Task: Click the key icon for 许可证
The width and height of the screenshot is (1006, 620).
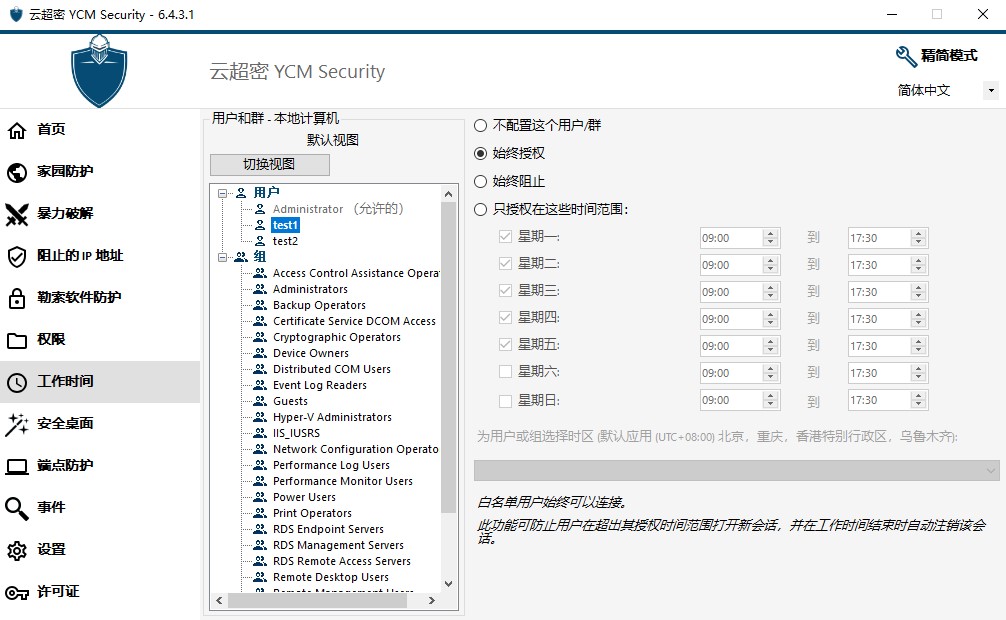Action: pyautogui.click(x=17, y=593)
